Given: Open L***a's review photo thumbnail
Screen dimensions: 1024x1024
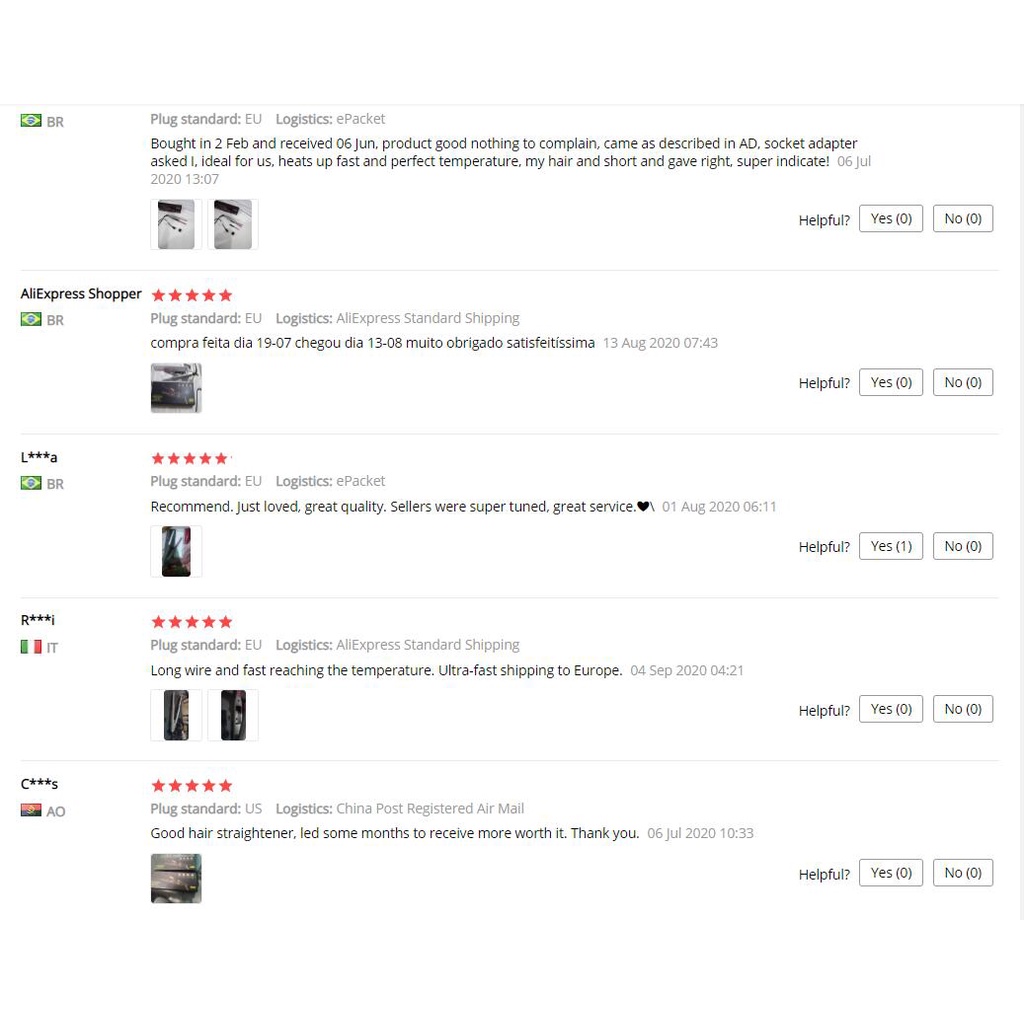Looking at the screenshot, I should [176, 551].
